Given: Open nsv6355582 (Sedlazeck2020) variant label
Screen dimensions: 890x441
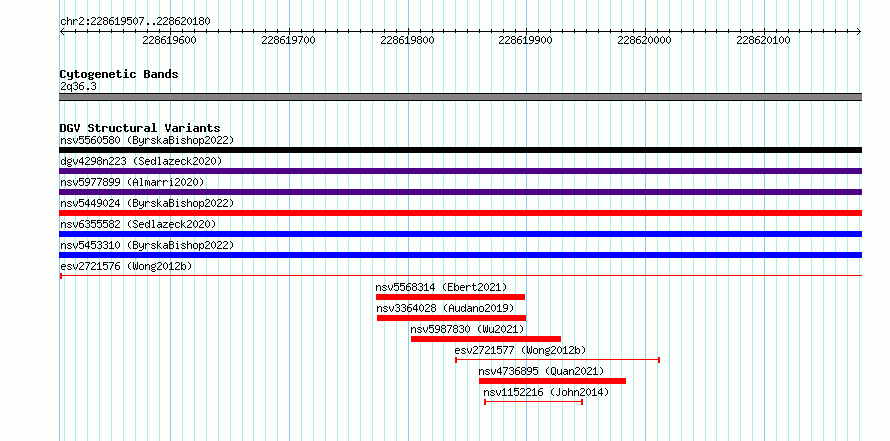Looking at the screenshot, I should click(138, 224).
